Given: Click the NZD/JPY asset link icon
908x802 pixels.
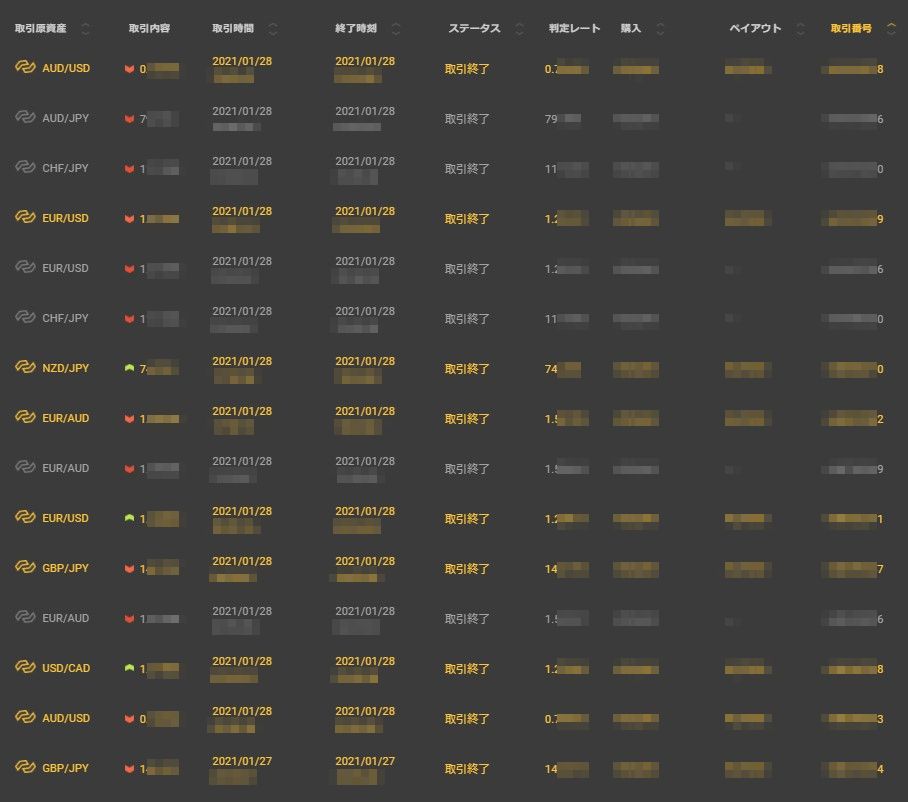Looking at the screenshot, I should (25, 368).
